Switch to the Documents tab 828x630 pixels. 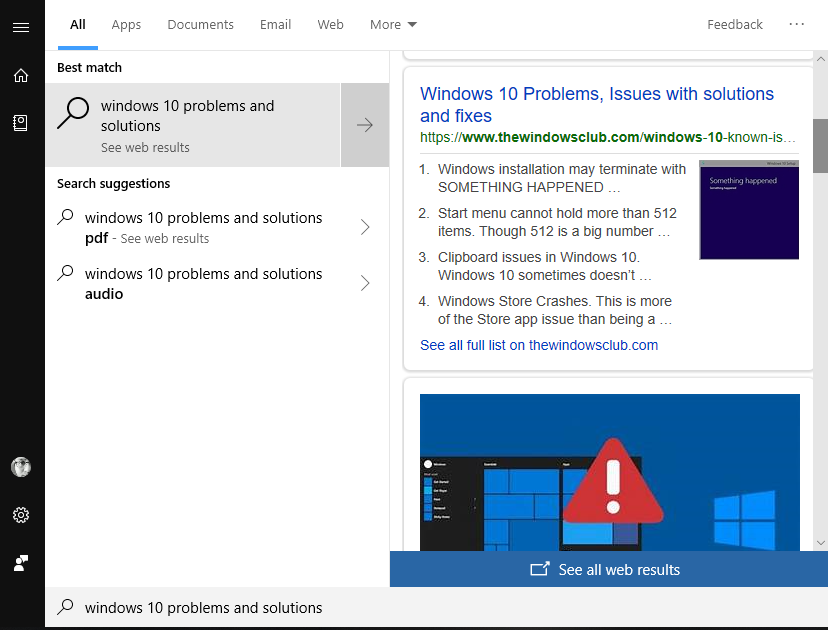coord(200,24)
